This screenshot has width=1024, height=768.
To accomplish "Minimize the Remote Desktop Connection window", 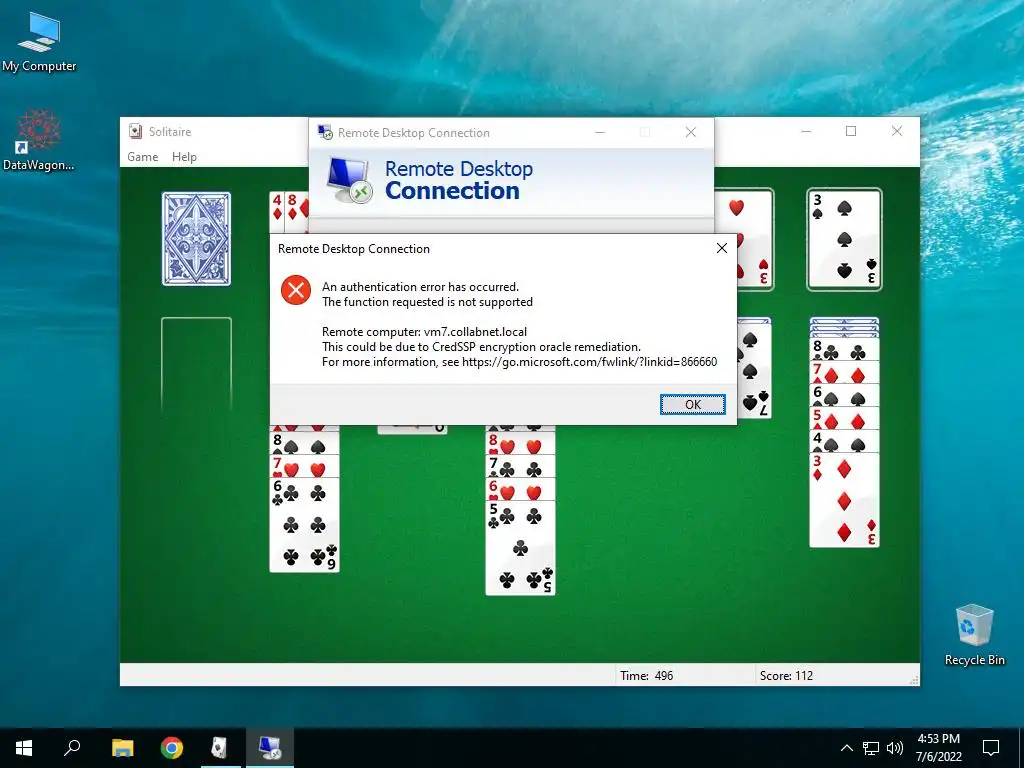I will coord(600,133).
